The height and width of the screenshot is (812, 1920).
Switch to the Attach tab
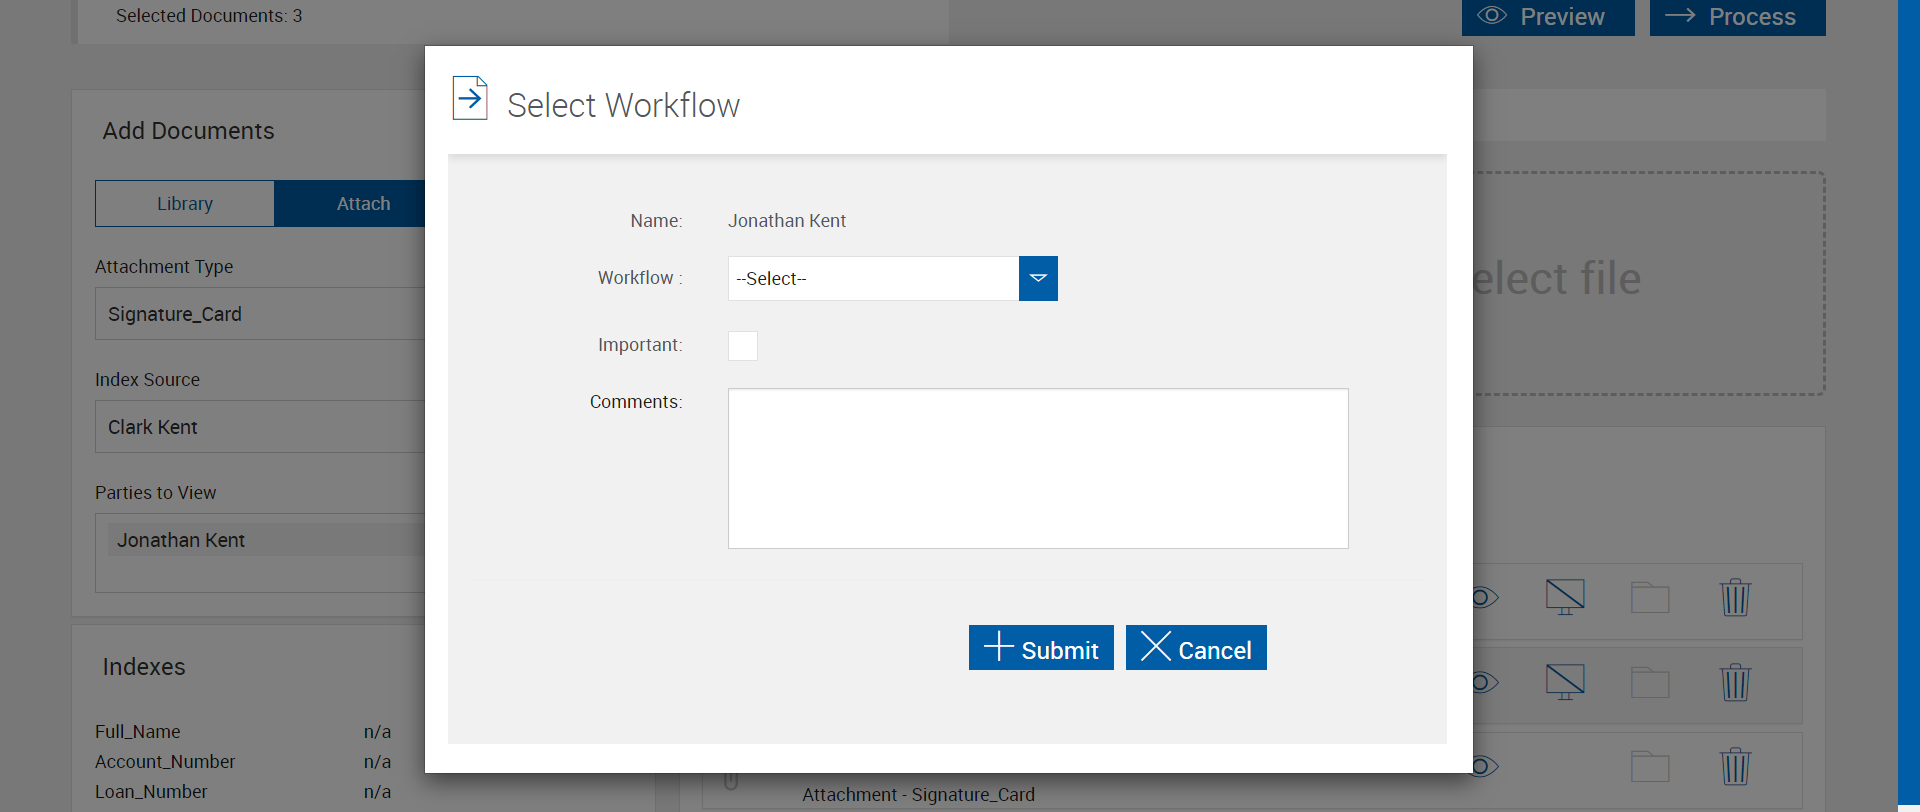coord(363,204)
